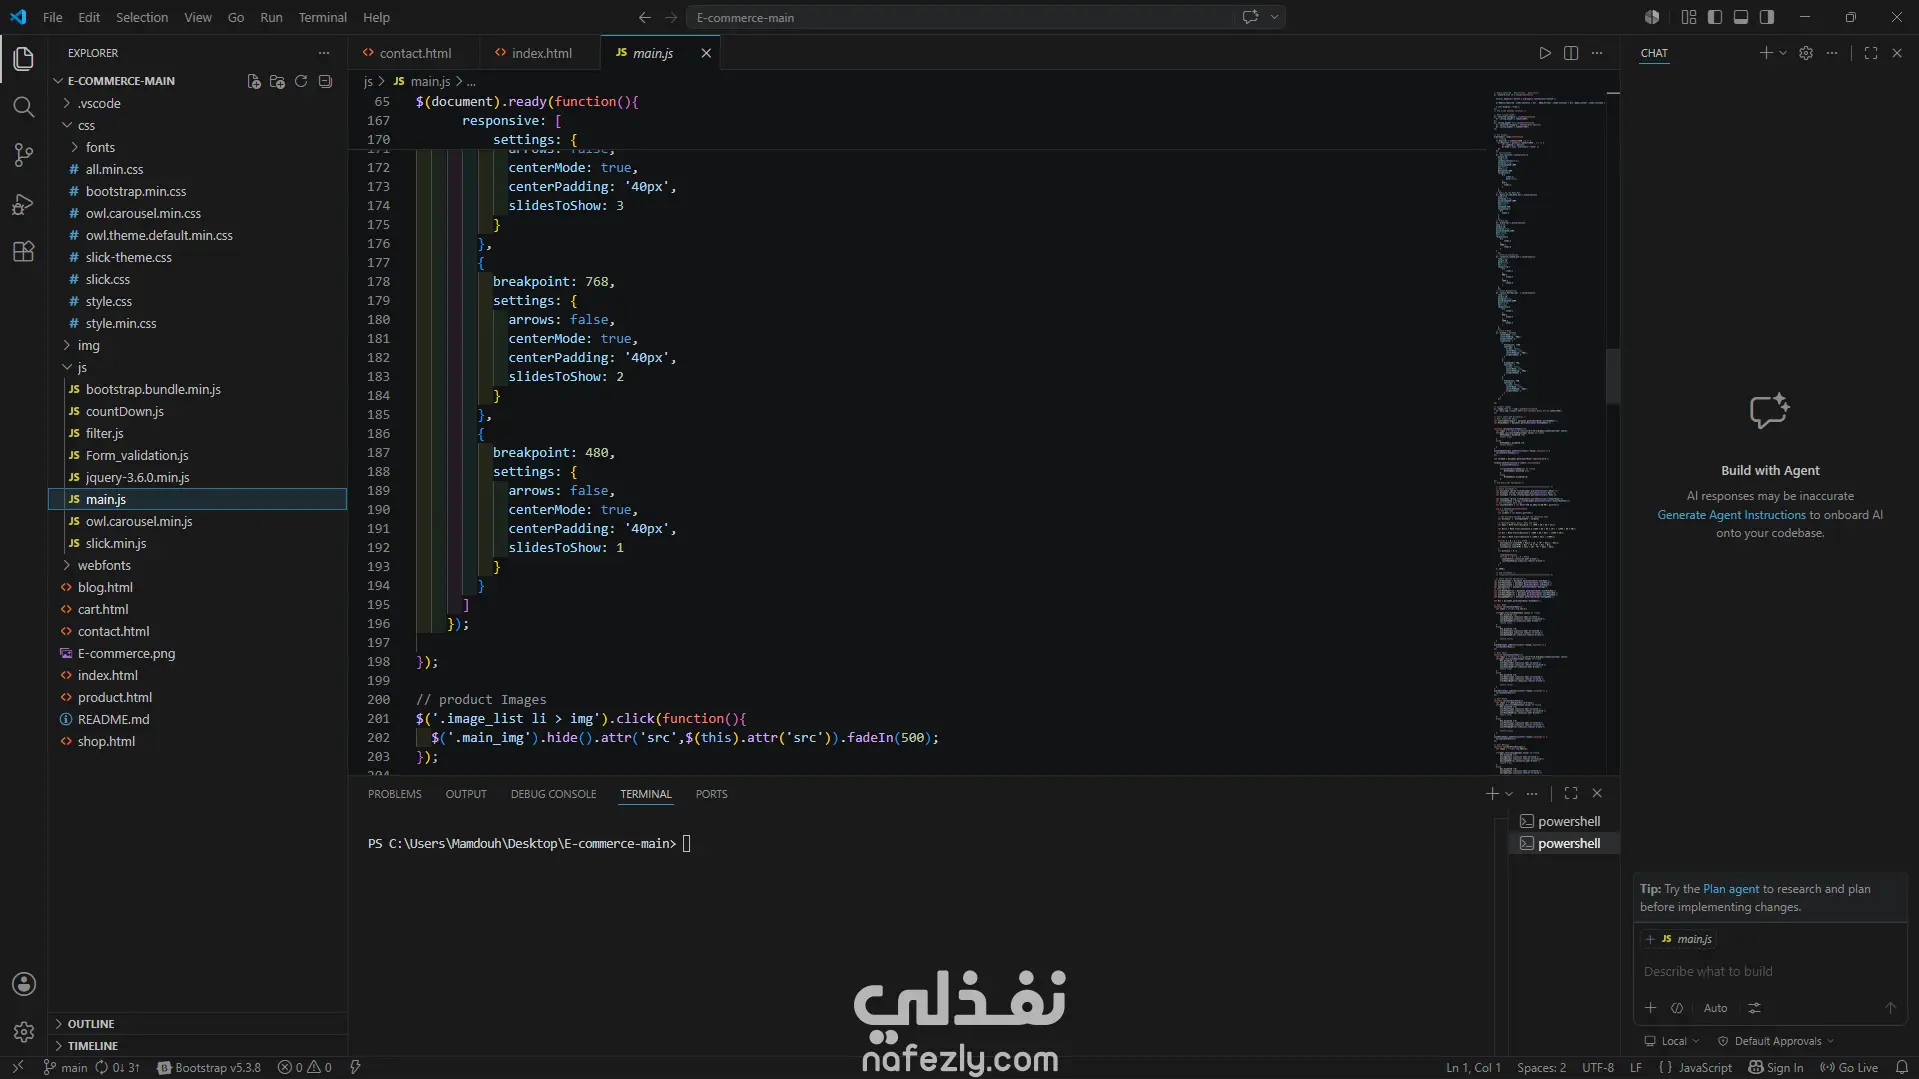Click the Describe what to build input
Screen dimensions: 1919x1079
click(x=1768, y=971)
